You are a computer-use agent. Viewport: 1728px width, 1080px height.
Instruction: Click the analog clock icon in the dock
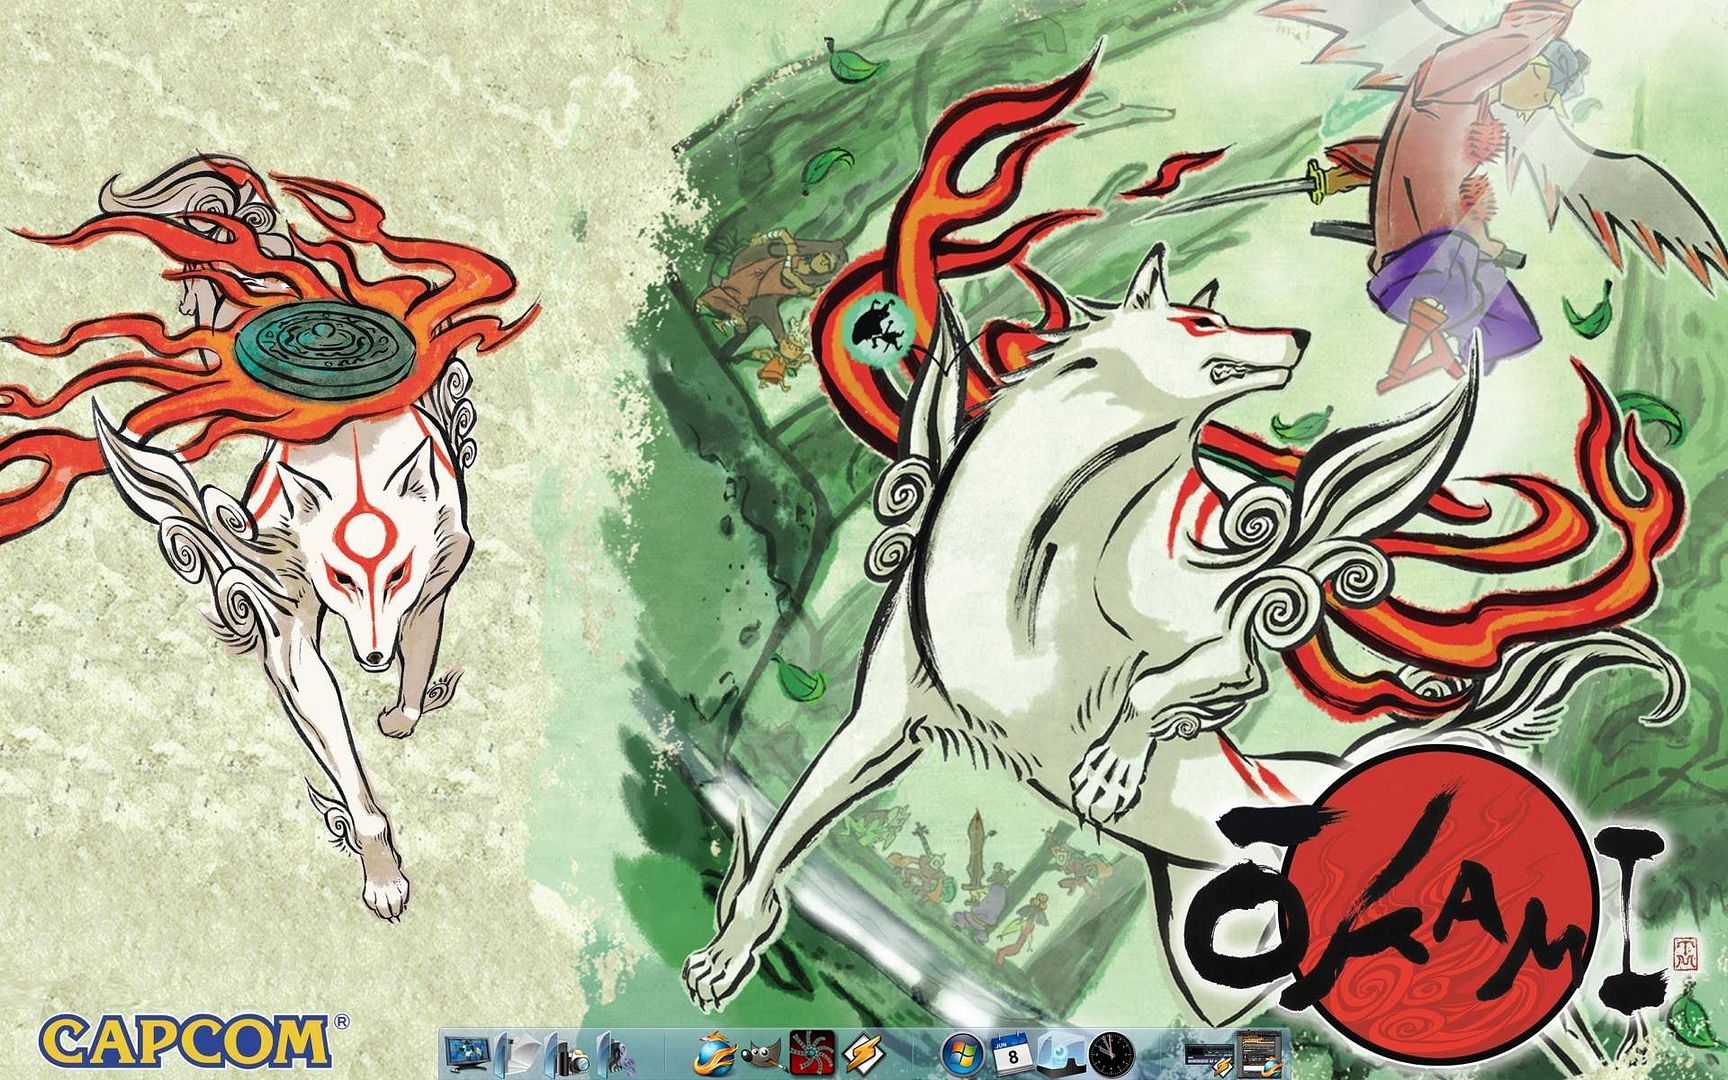pyautogui.click(x=1111, y=1053)
